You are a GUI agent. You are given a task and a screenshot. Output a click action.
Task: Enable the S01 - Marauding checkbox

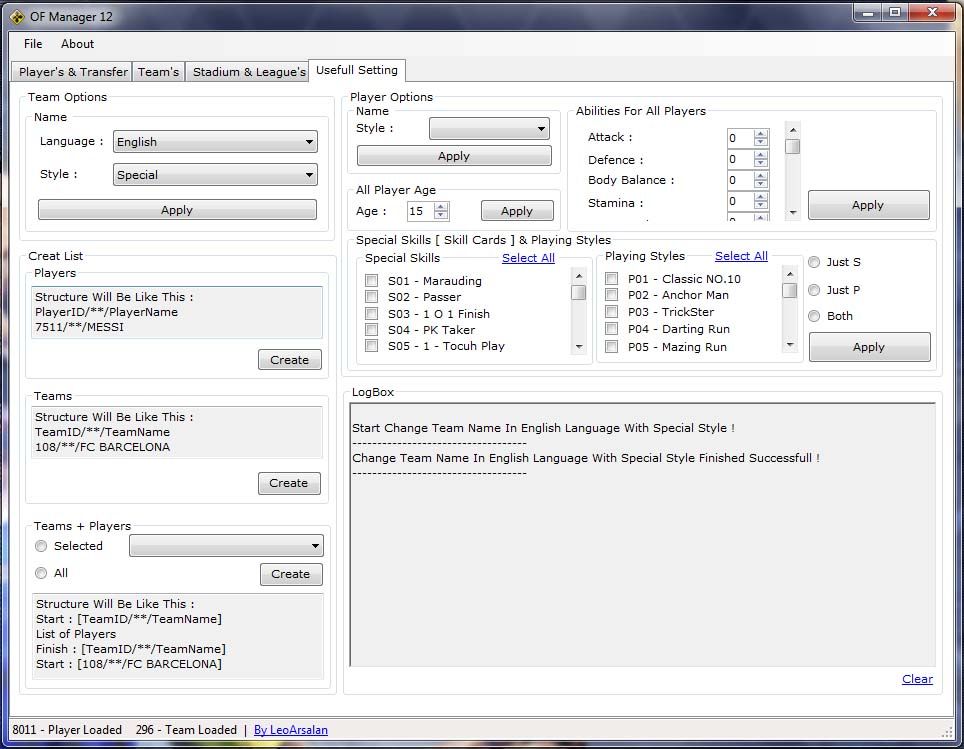(372, 281)
